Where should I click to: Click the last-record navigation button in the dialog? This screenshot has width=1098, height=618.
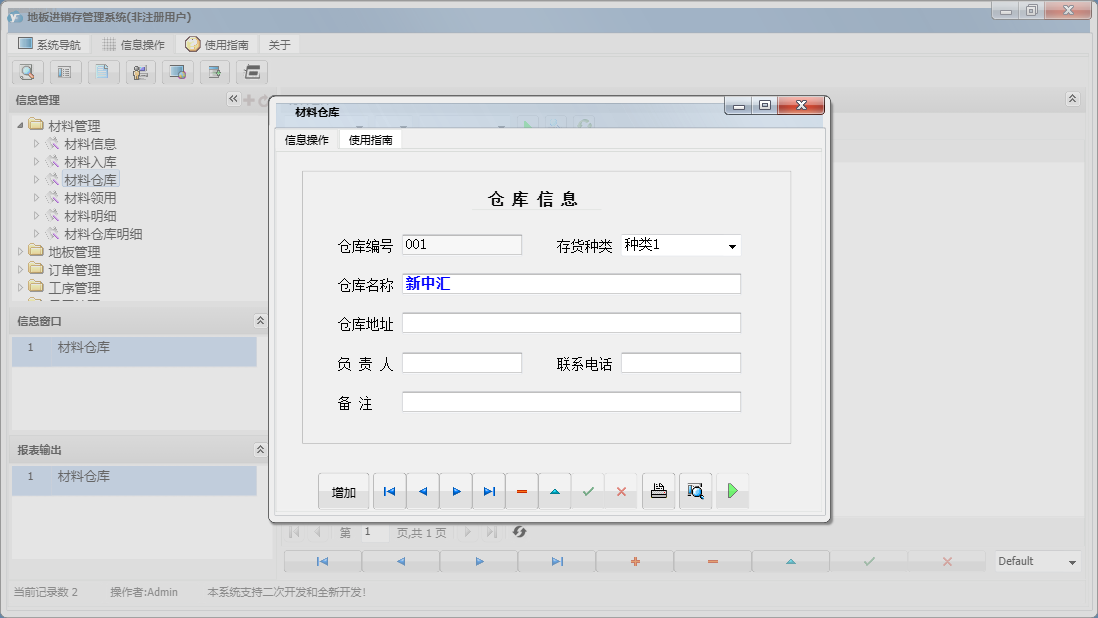point(488,491)
